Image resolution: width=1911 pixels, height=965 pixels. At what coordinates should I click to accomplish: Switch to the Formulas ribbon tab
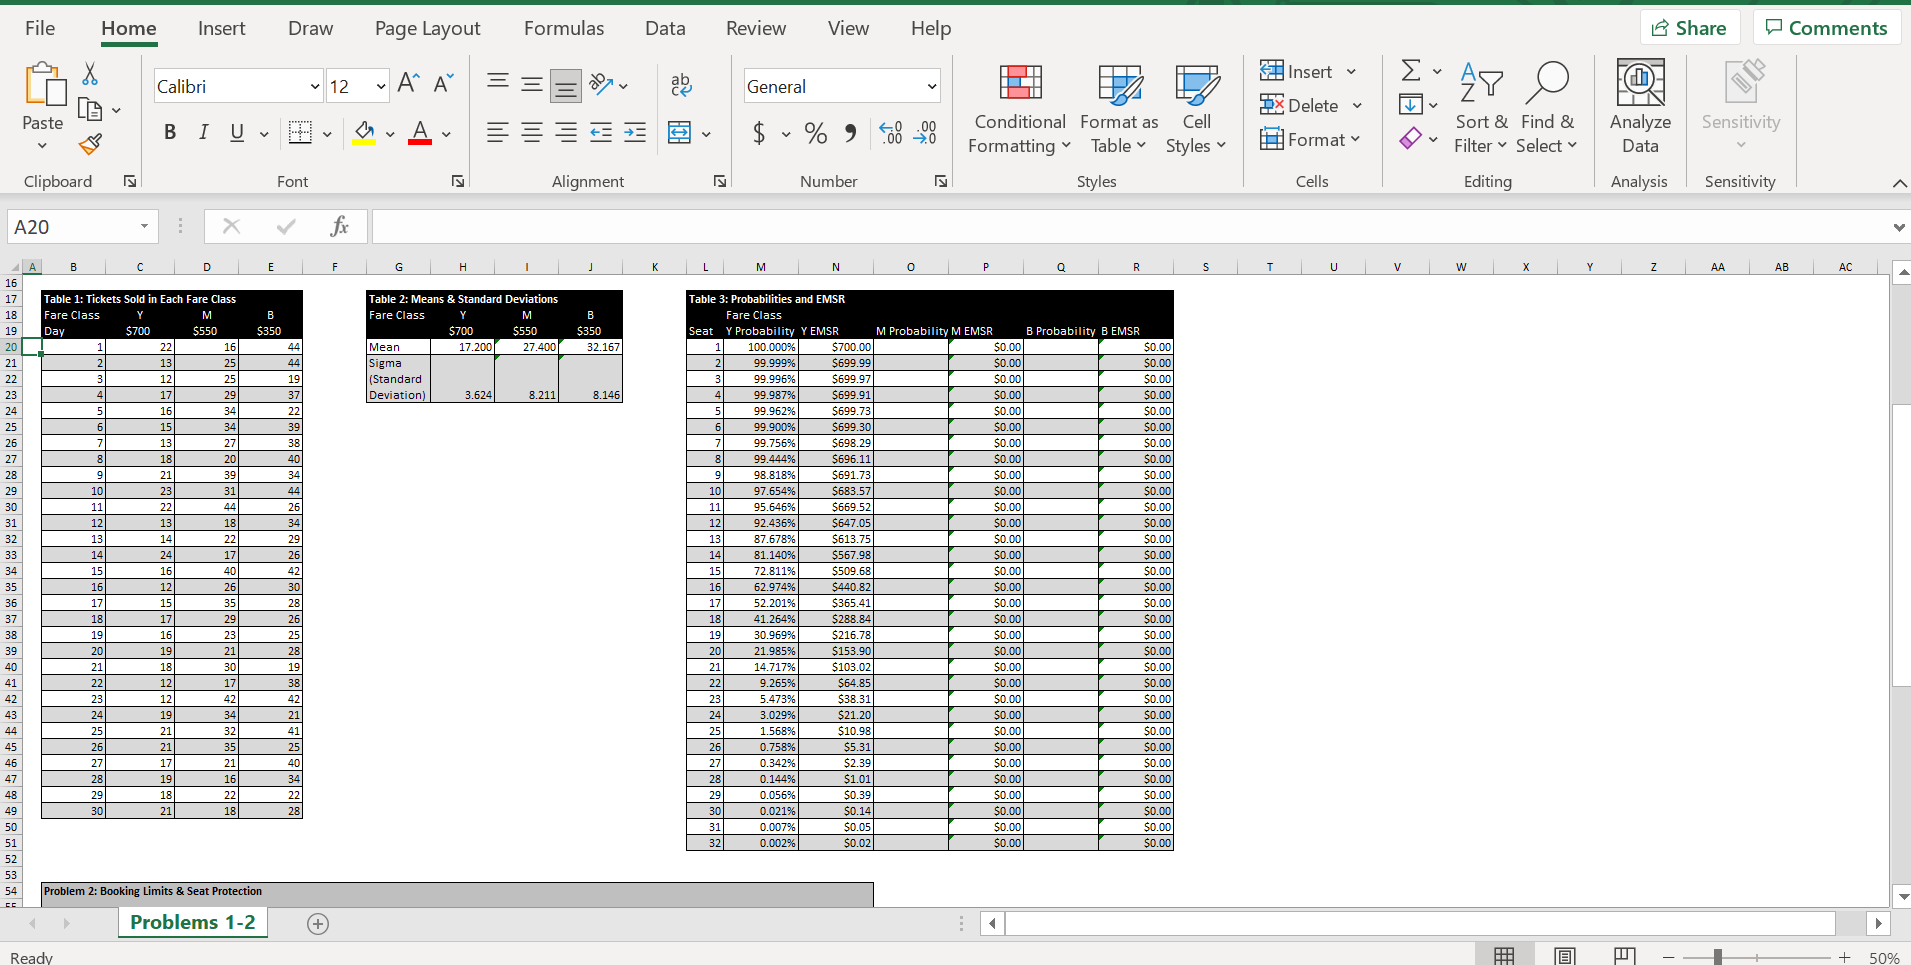[563, 27]
